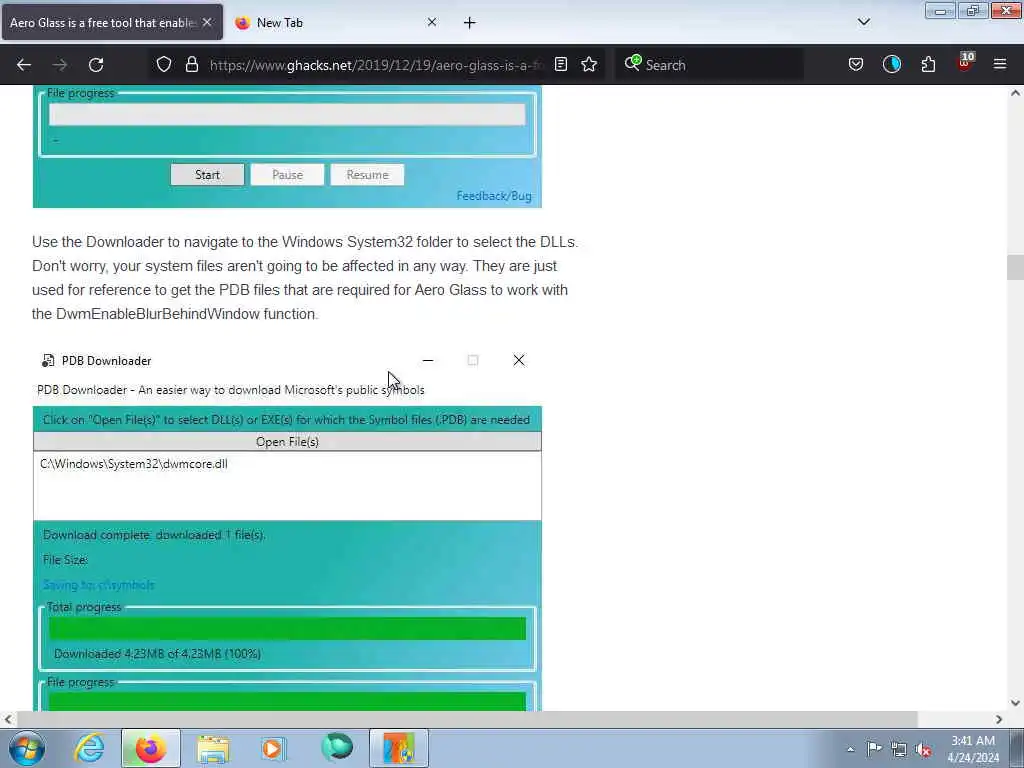Show hidden tray icons arrow
Screen dimensions: 1024x768
[x=850, y=749]
